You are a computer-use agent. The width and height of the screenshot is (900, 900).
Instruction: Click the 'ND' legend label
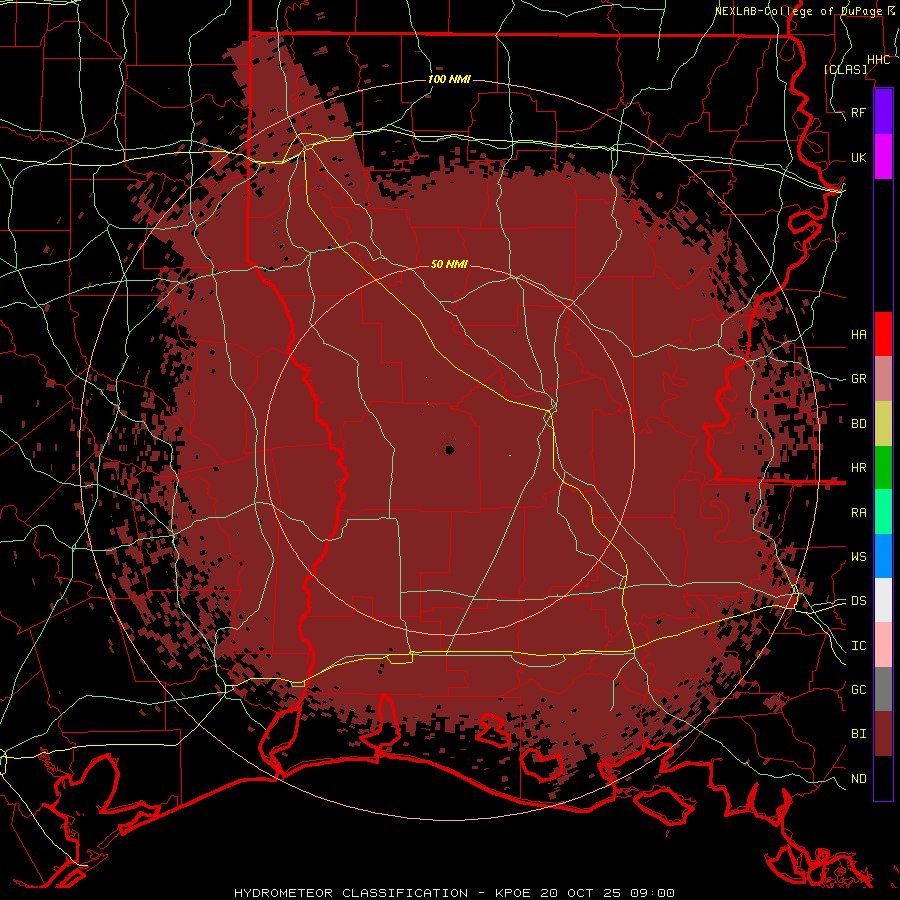pyautogui.click(x=859, y=779)
